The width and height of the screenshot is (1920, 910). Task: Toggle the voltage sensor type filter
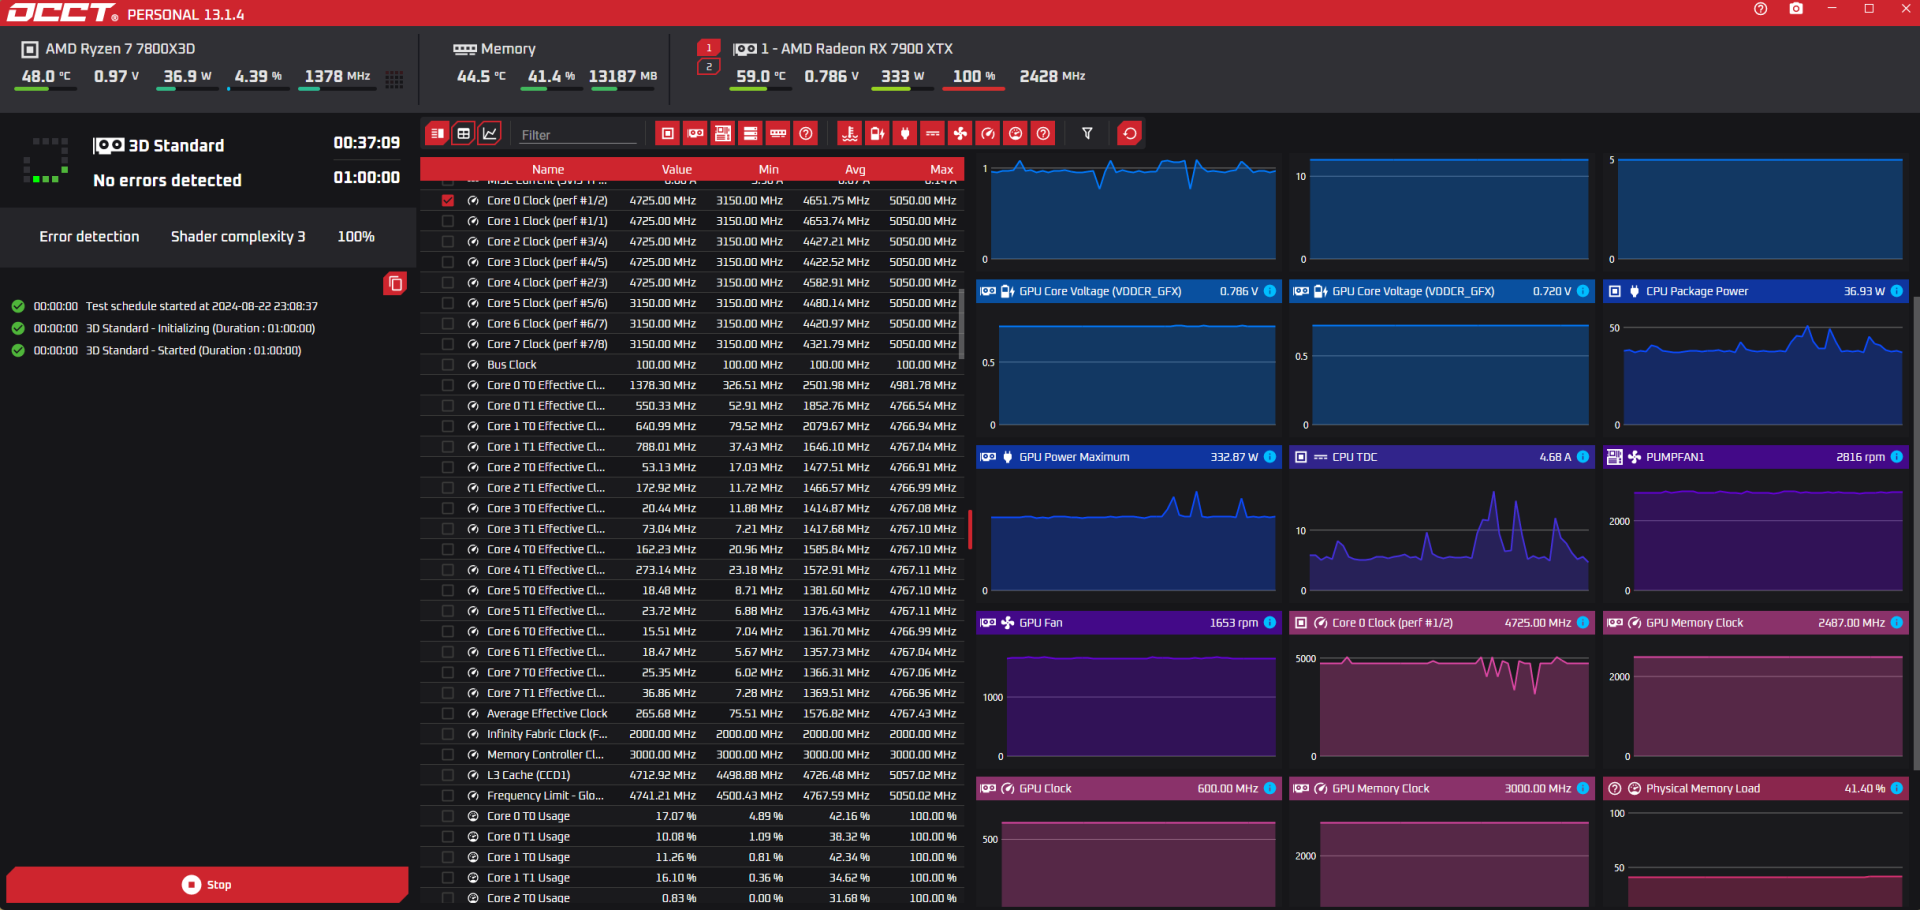[x=877, y=134]
